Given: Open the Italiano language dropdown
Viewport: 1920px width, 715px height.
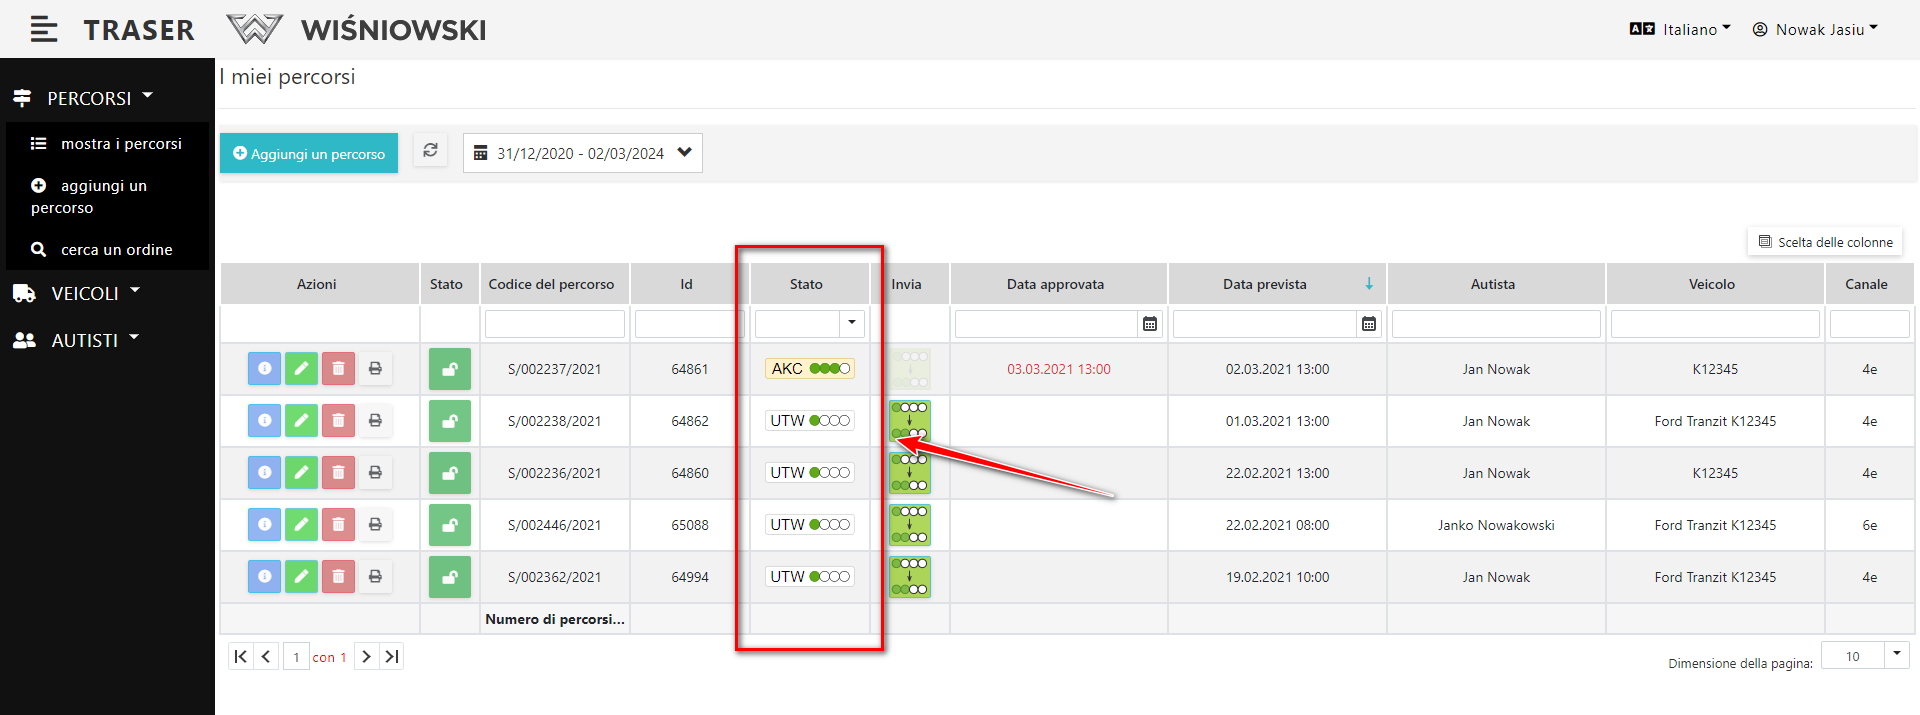Looking at the screenshot, I should click(1681, 30).
